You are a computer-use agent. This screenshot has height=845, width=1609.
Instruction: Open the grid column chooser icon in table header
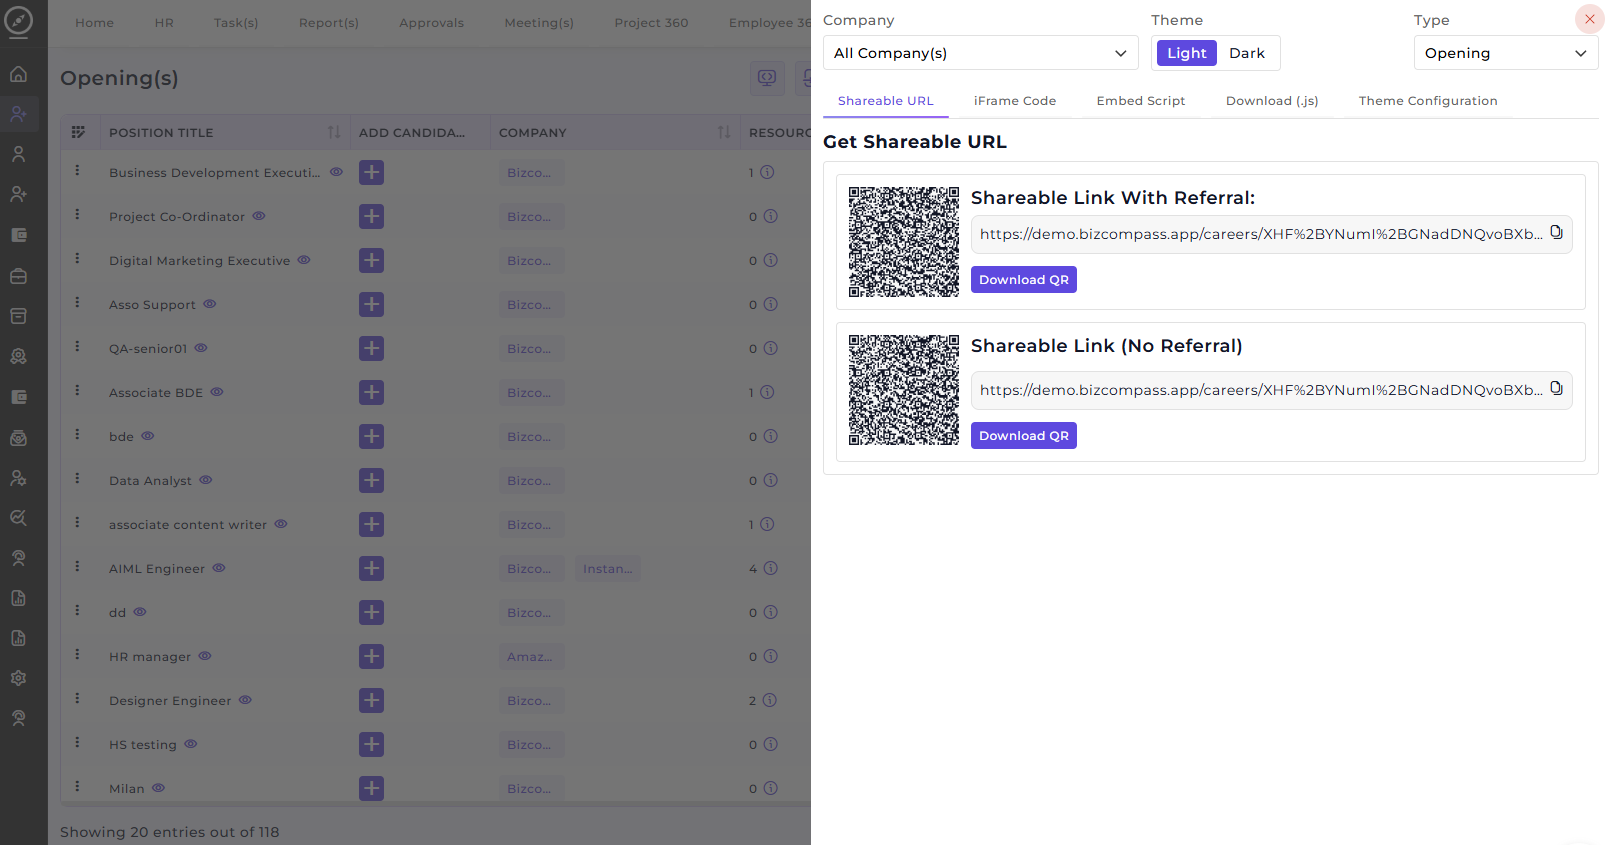(x=78, y=132)
